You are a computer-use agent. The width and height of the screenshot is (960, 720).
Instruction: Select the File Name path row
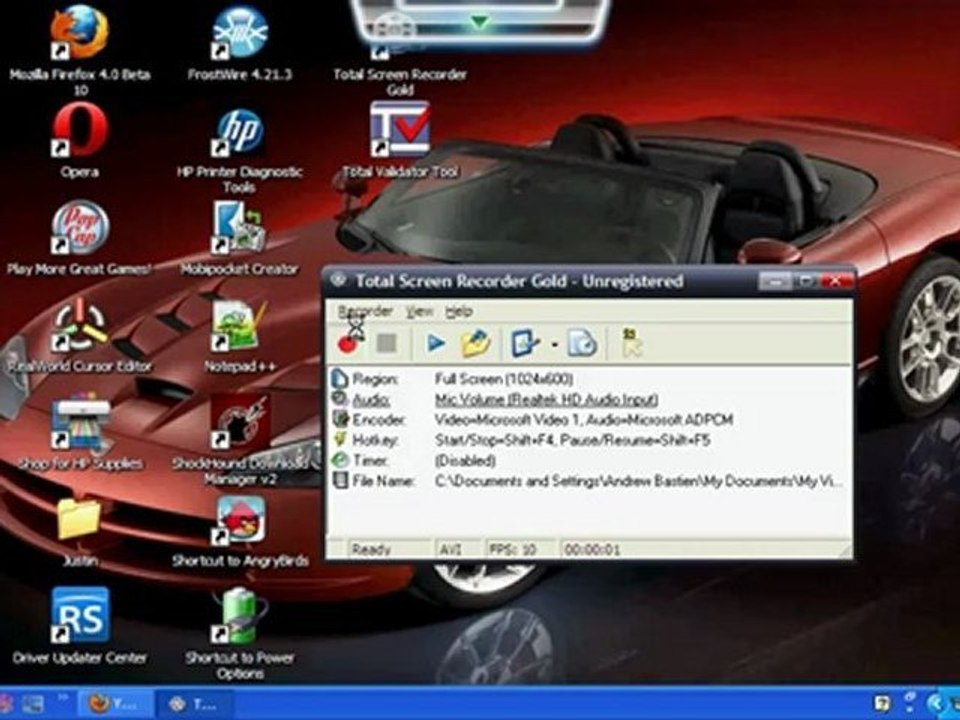point(588,481)
